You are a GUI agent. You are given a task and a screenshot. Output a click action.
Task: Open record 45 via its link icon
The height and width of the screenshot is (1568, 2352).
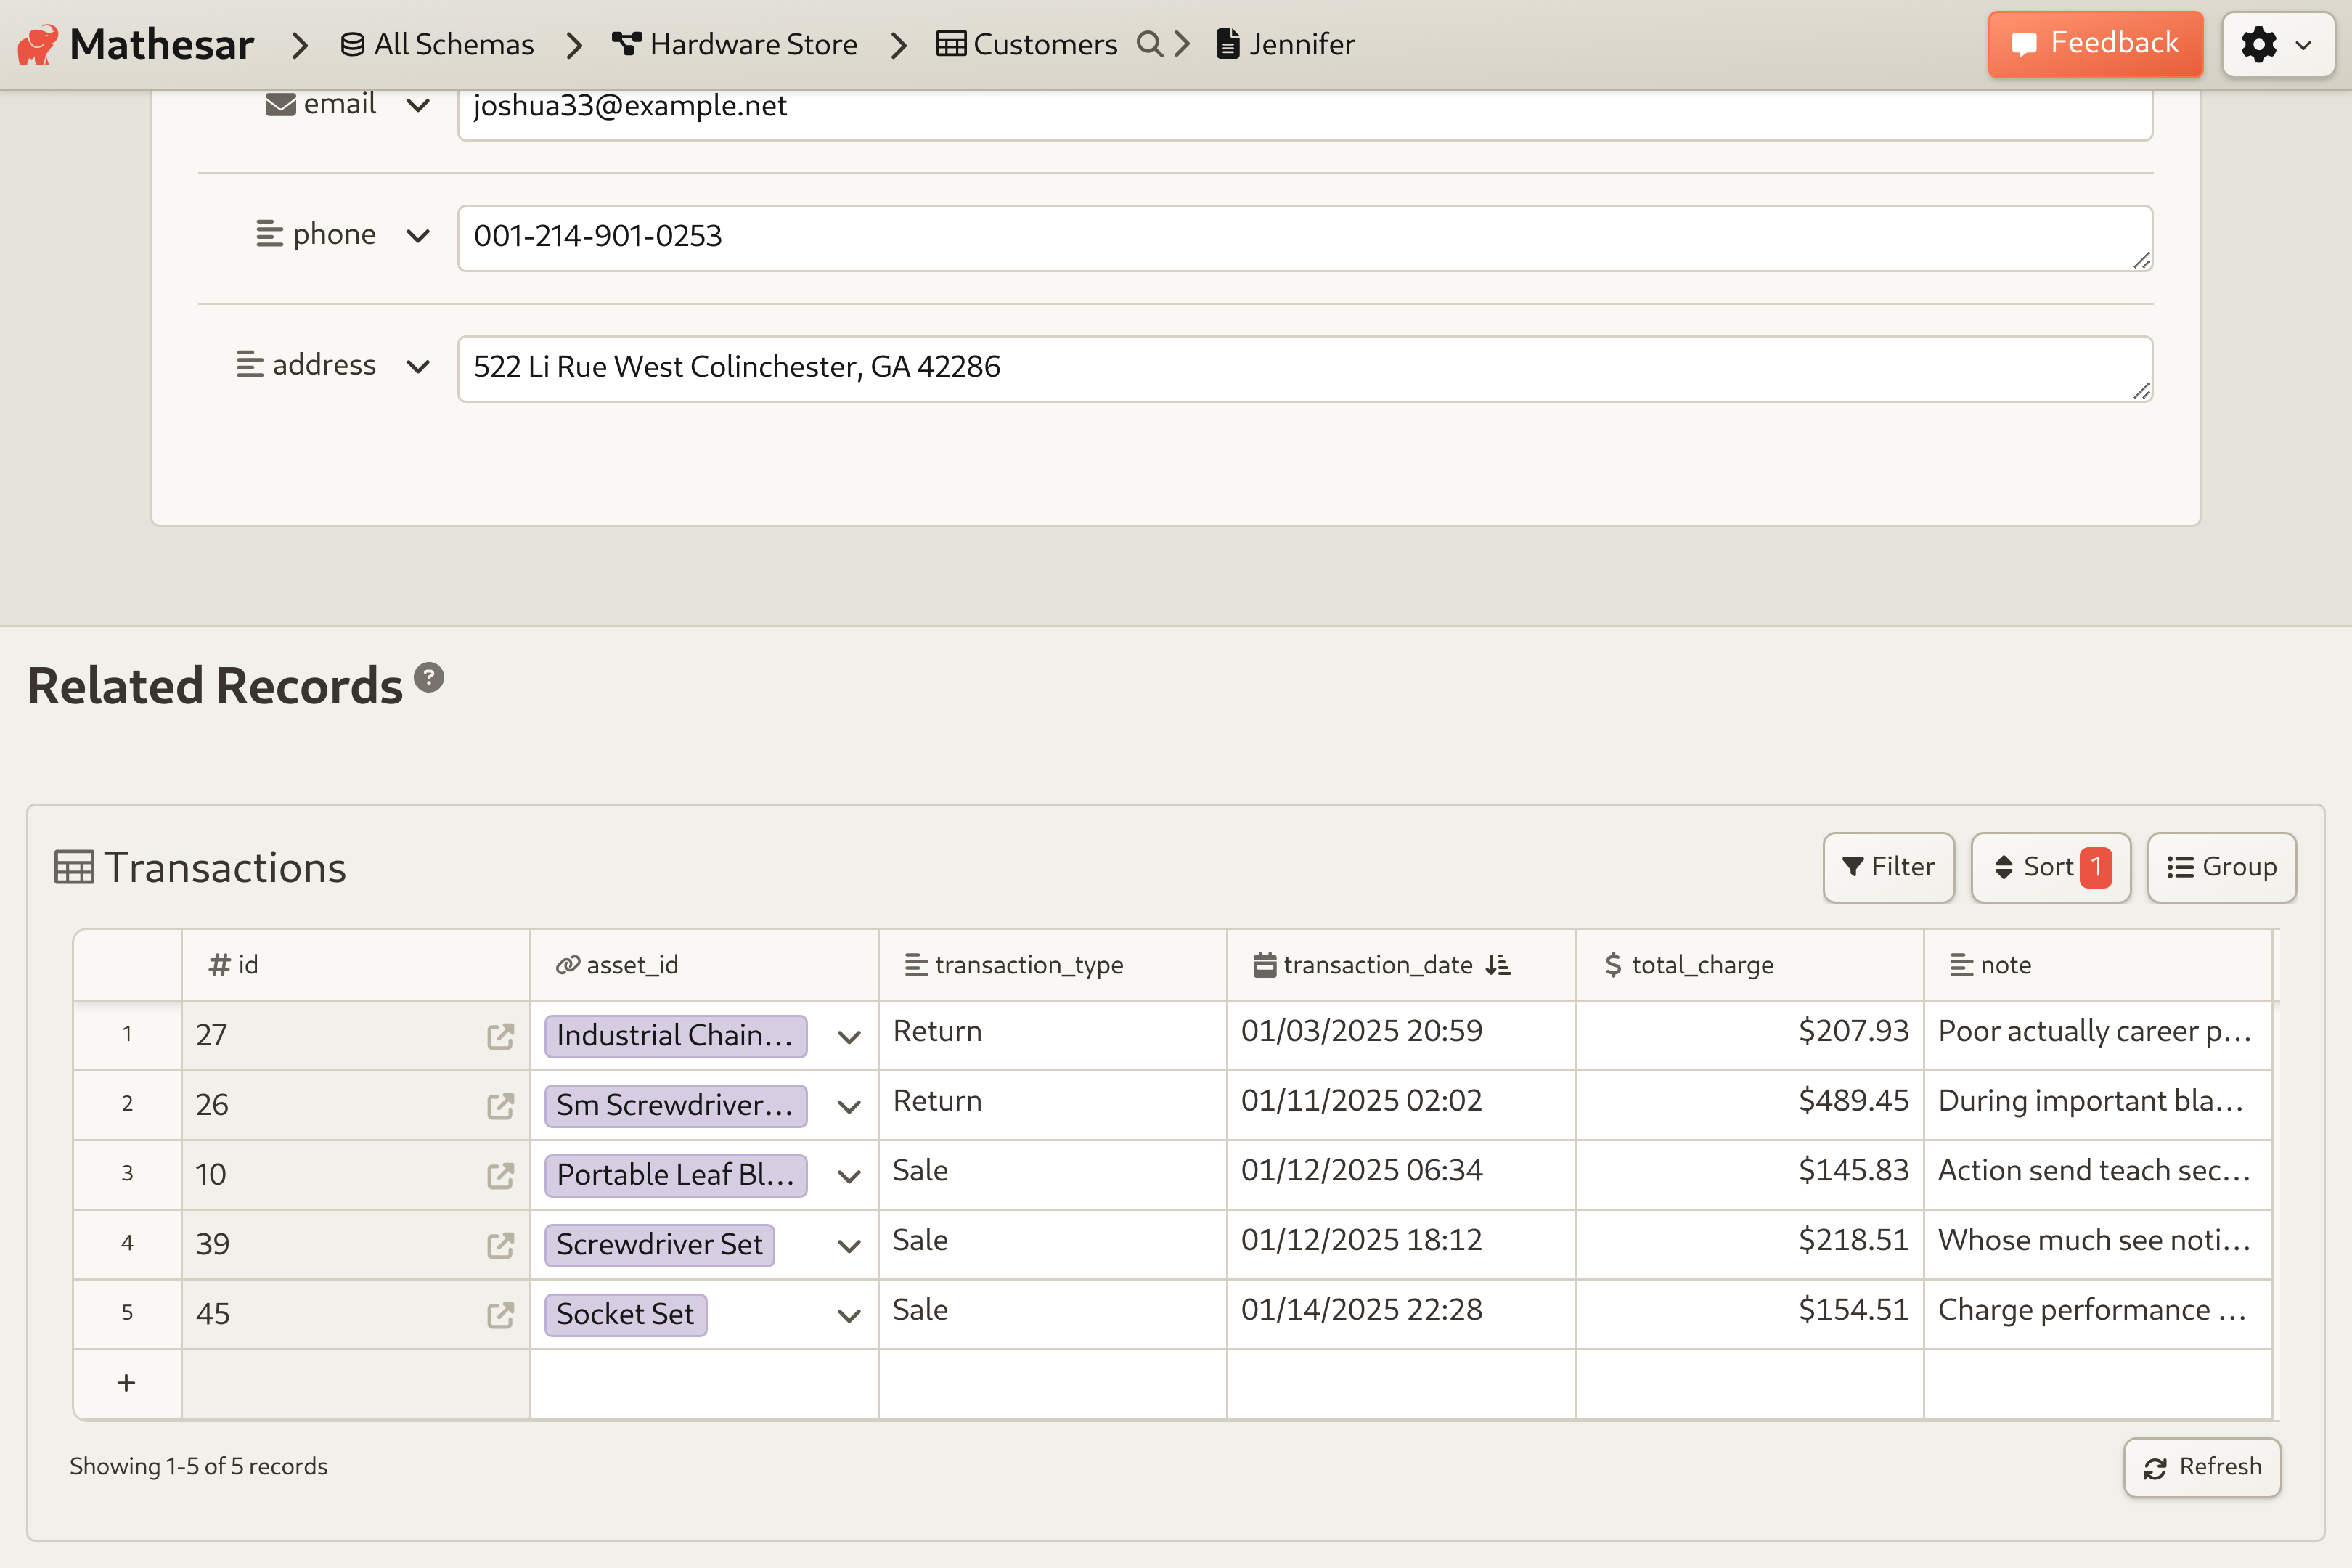coord(500,1315)
